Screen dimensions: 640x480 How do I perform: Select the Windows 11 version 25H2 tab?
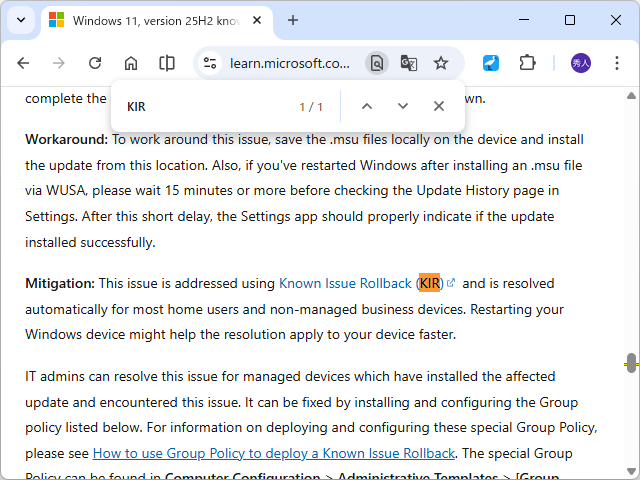(157, 20)
